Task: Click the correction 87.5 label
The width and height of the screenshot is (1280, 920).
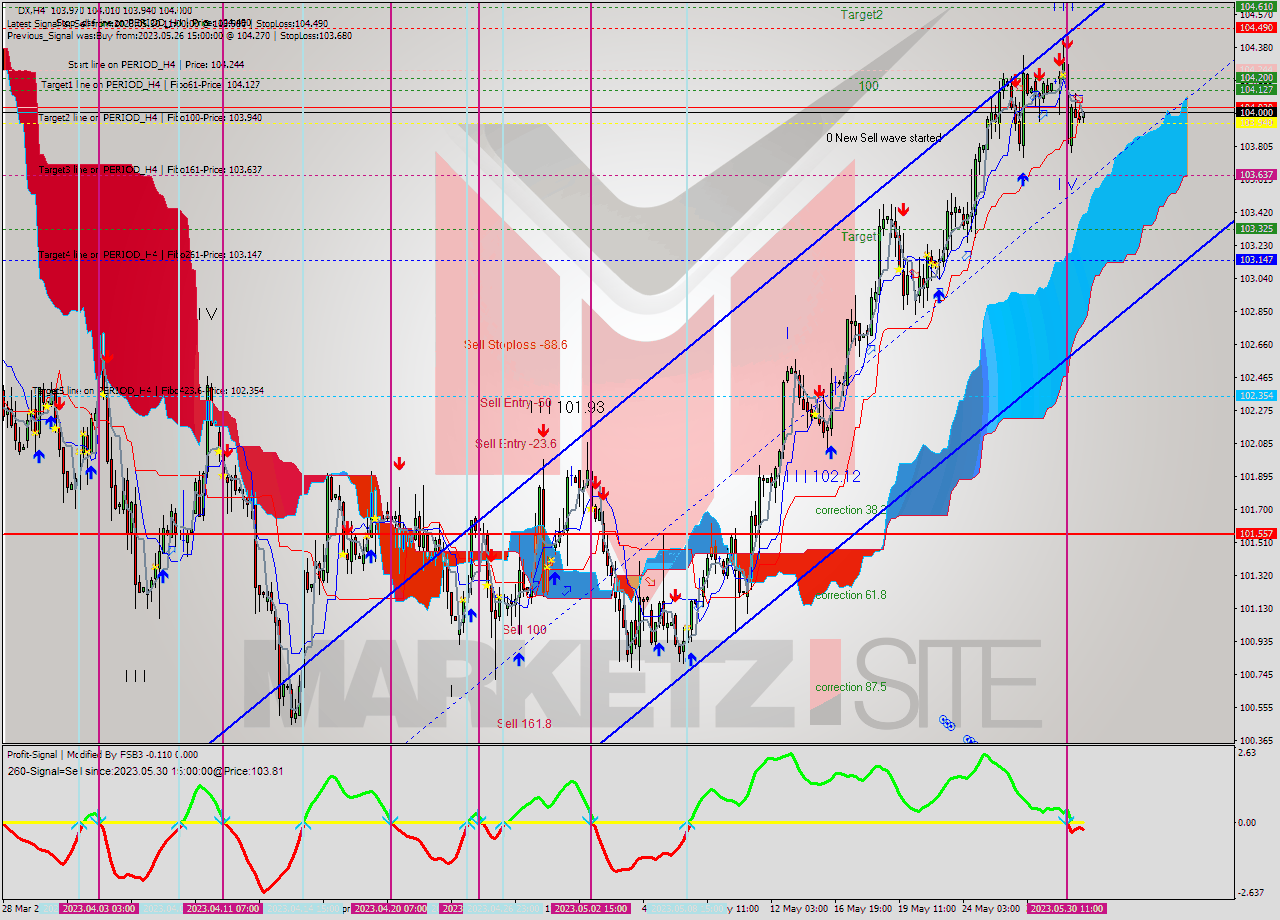Action: click(851, 687)
